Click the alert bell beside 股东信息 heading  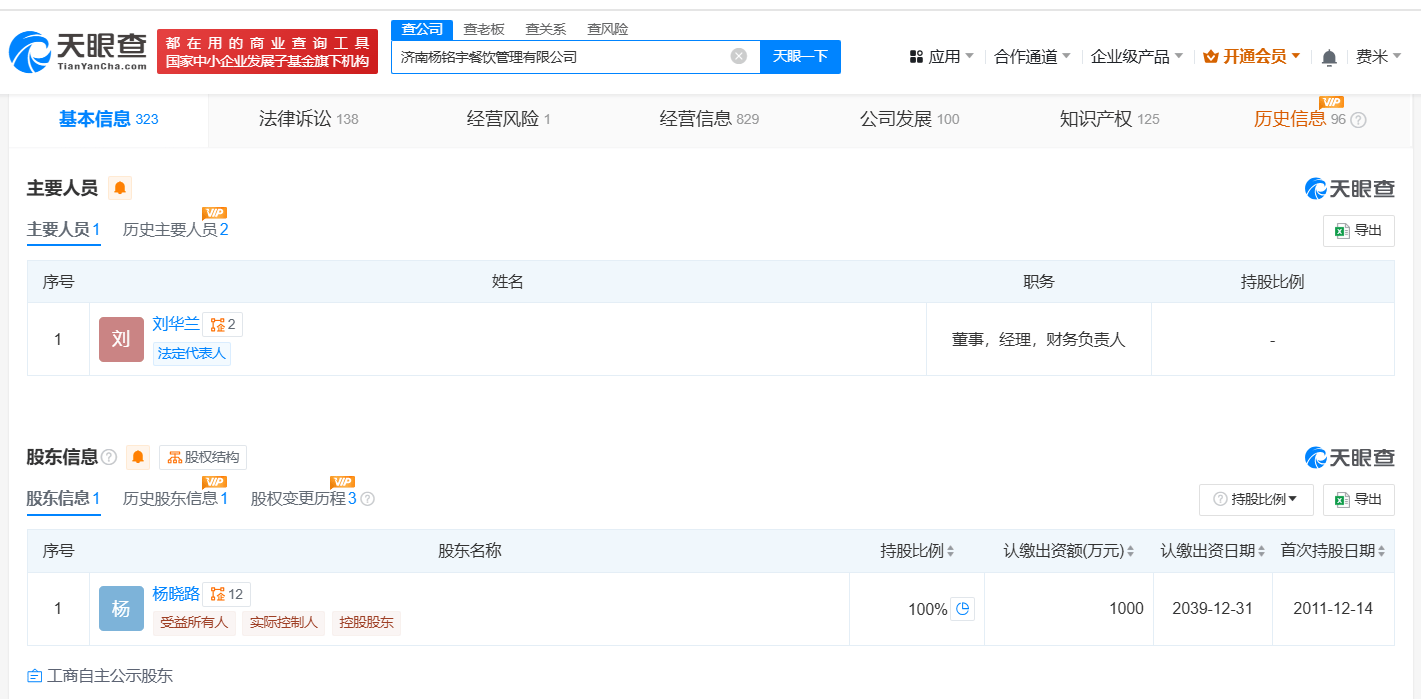[x=138, y=457]
